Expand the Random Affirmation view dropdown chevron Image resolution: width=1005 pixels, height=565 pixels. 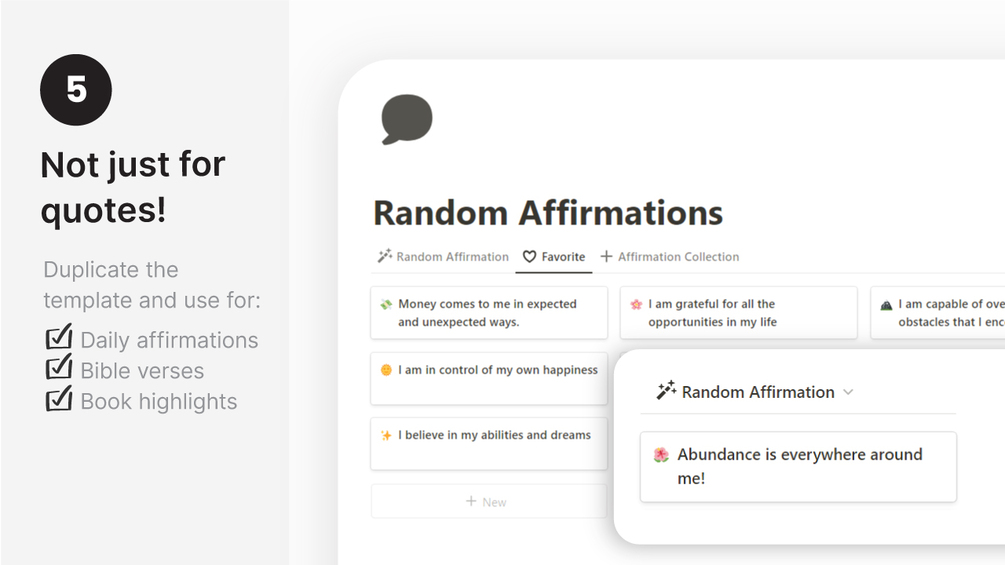848,392
